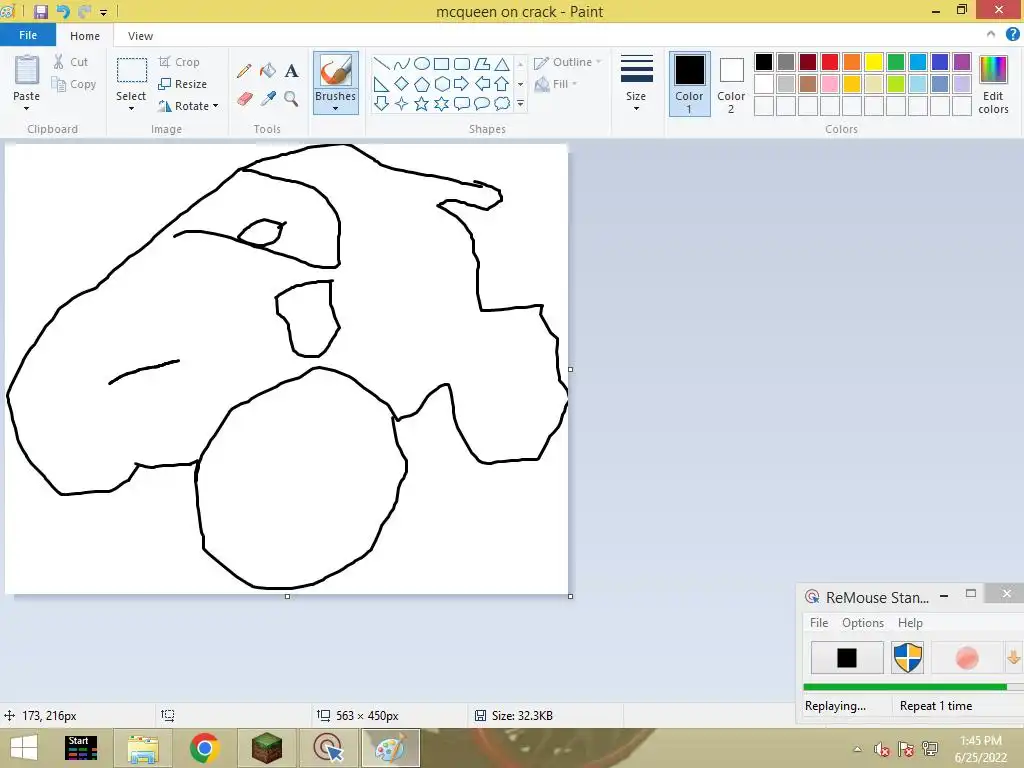1024x768 pixels.
Task: Select the Fill with color bucket tool
Action: (x=268, y=71)
